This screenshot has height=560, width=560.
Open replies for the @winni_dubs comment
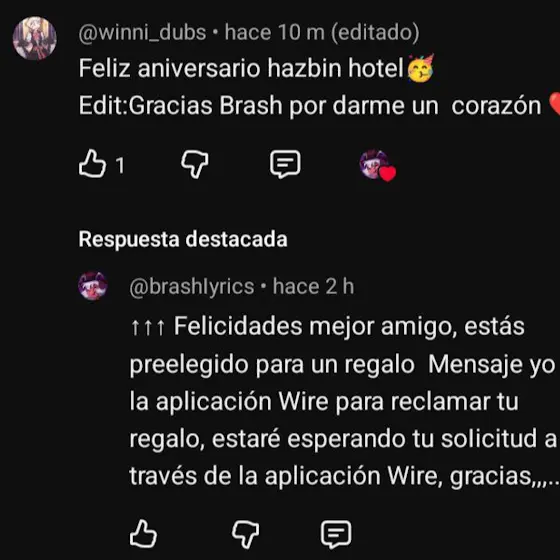pos(285,164)
